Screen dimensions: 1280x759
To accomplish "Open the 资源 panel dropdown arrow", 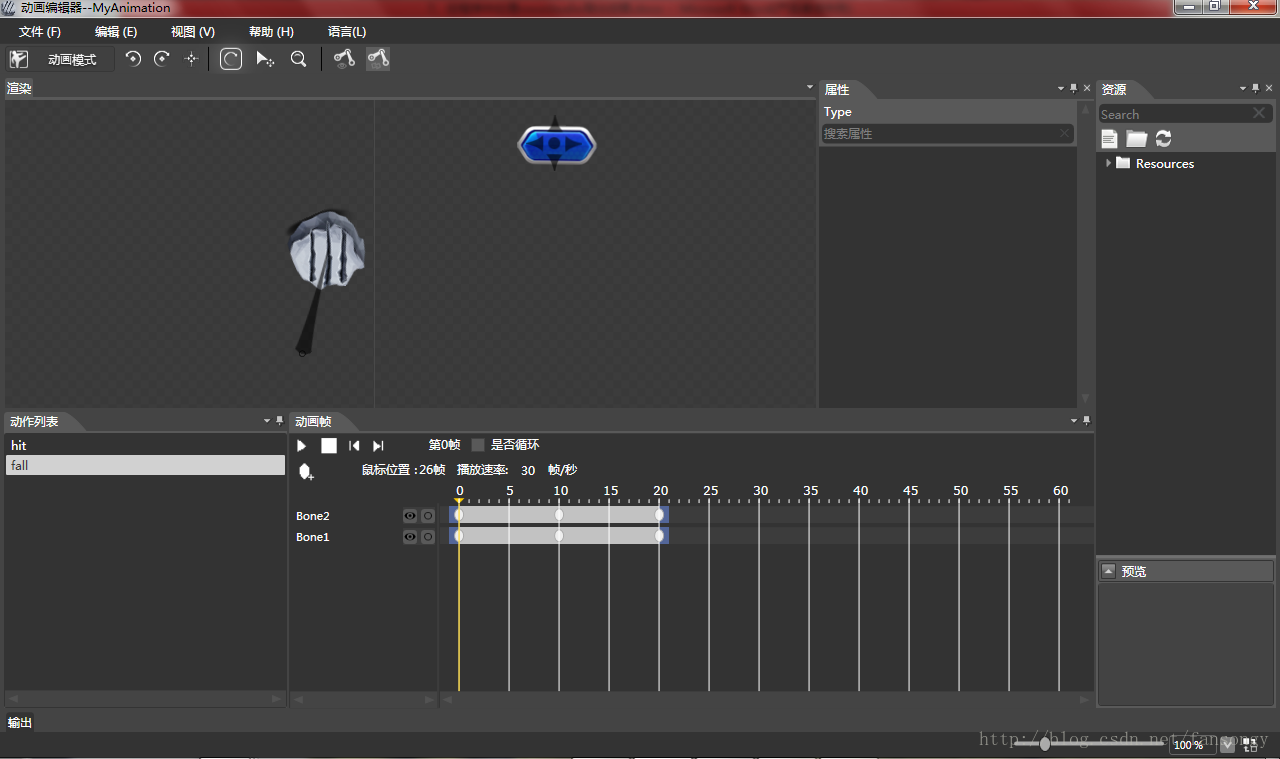I will [1243, 88].
